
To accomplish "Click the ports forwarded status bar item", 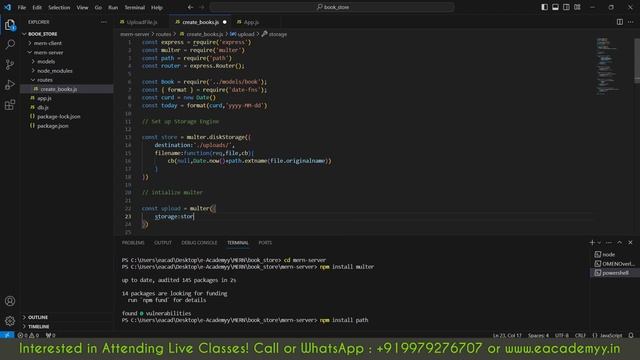I will tap(51, 335).
